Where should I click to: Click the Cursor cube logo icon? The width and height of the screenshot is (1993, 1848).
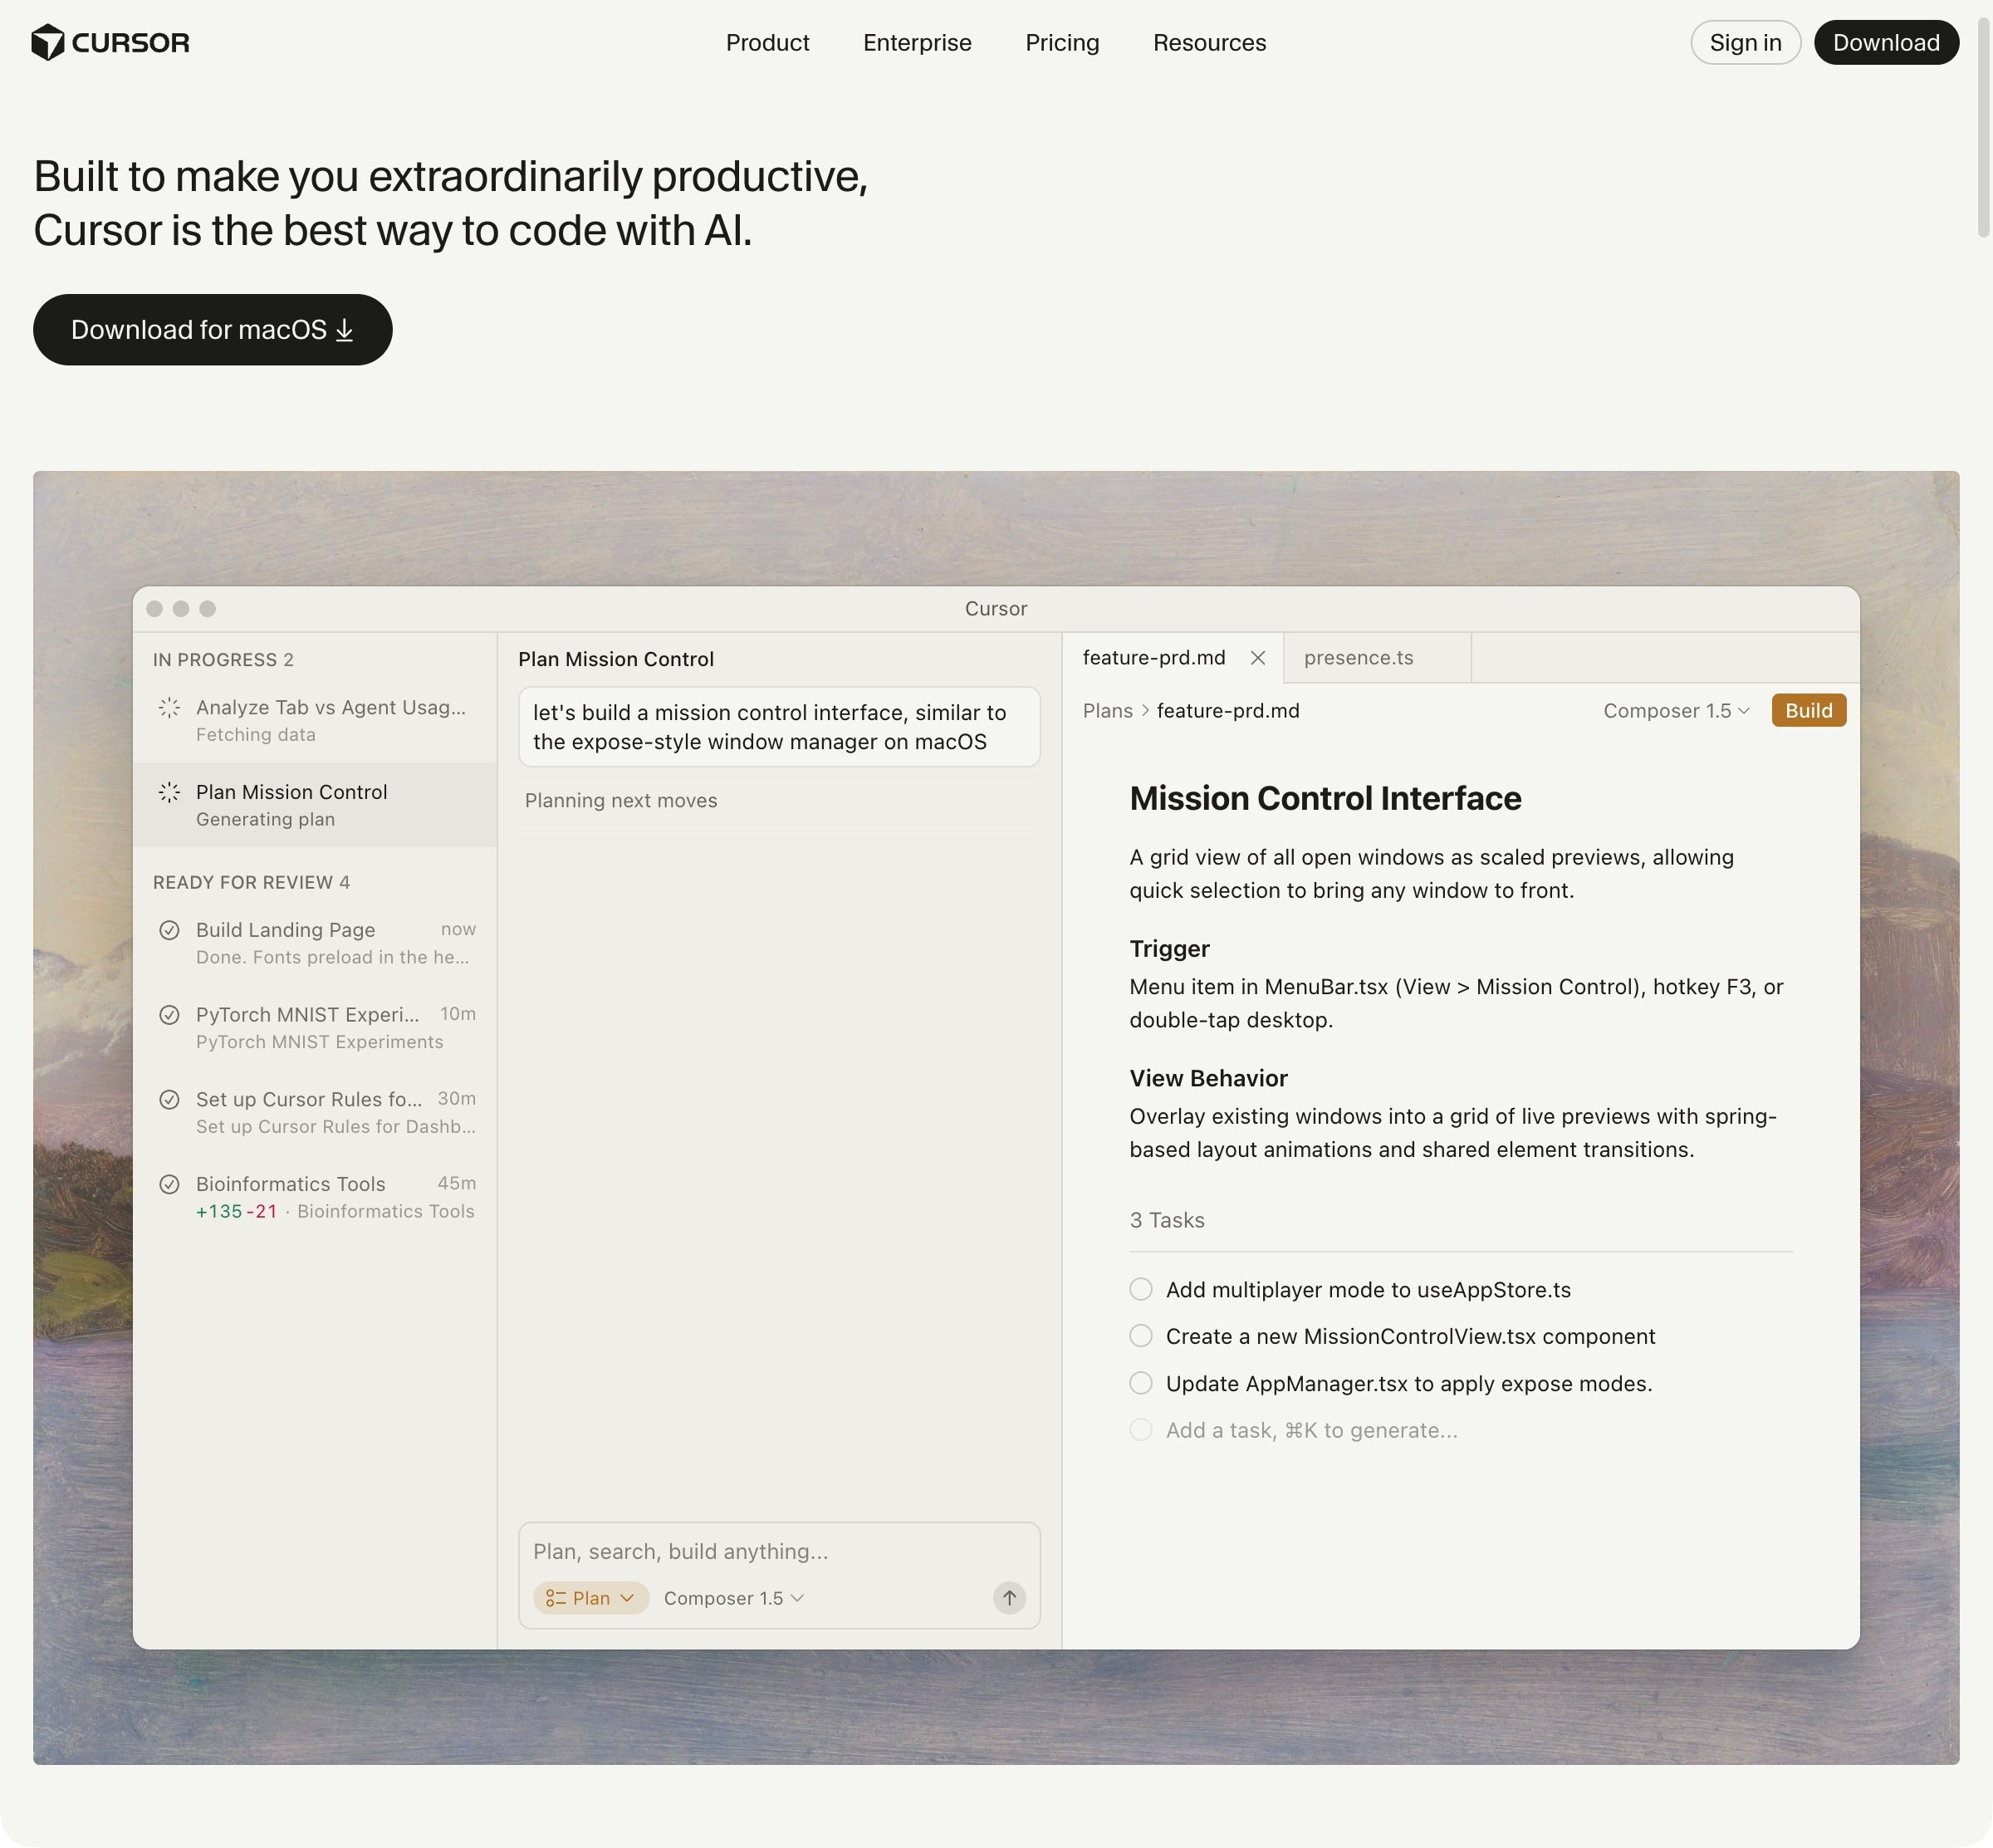click(x=47, y=43)
